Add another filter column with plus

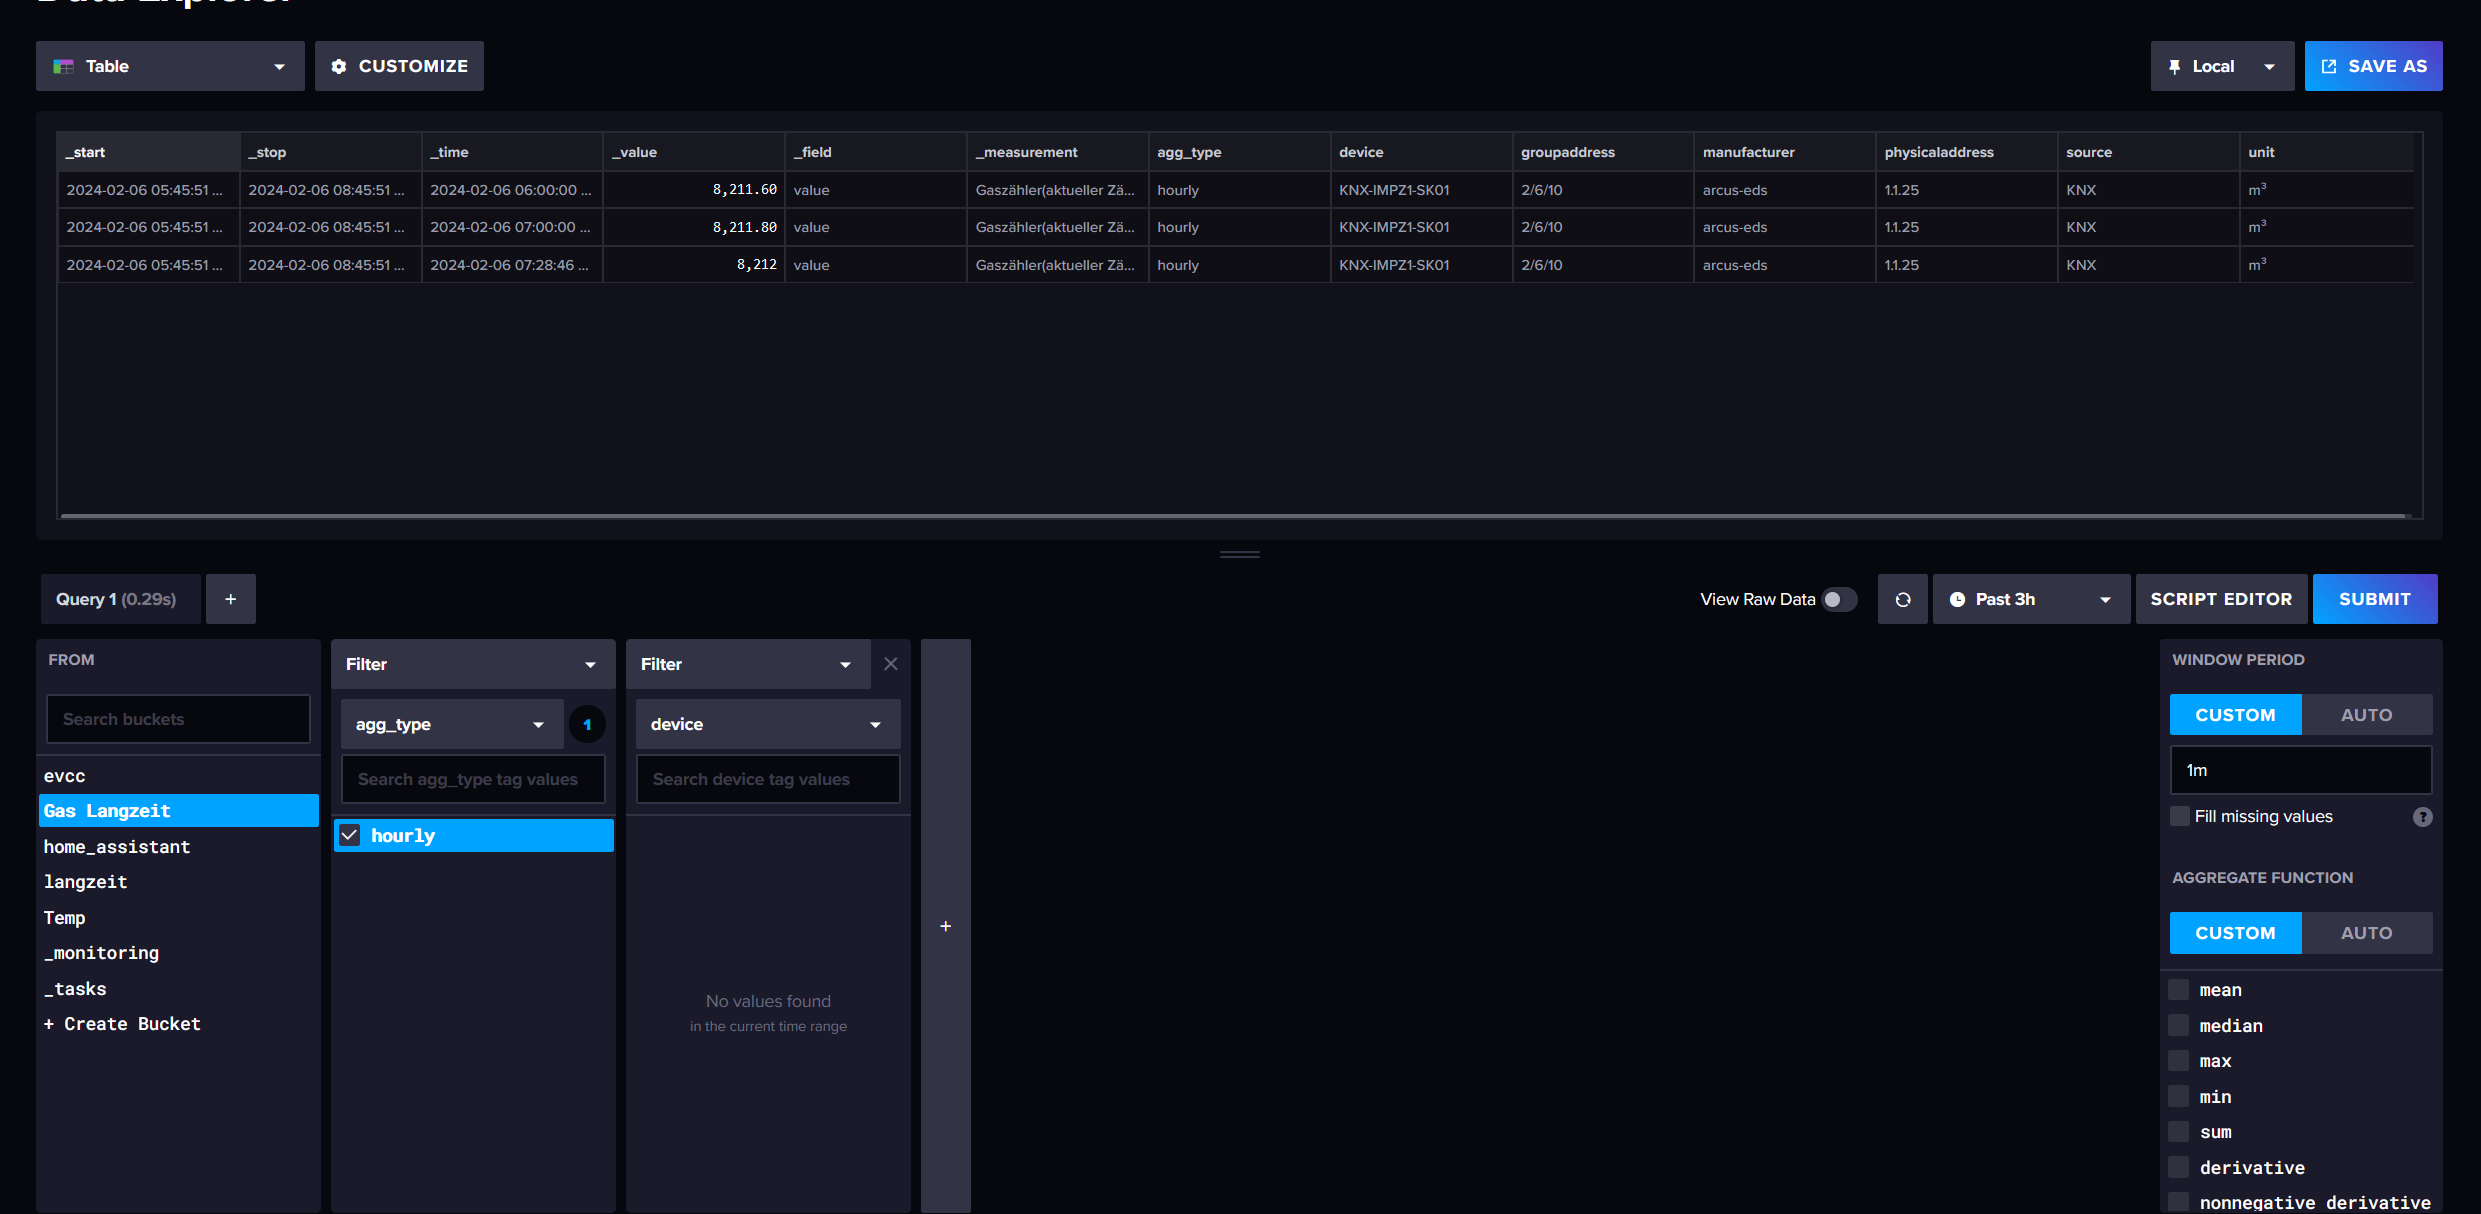coord(945,926)
